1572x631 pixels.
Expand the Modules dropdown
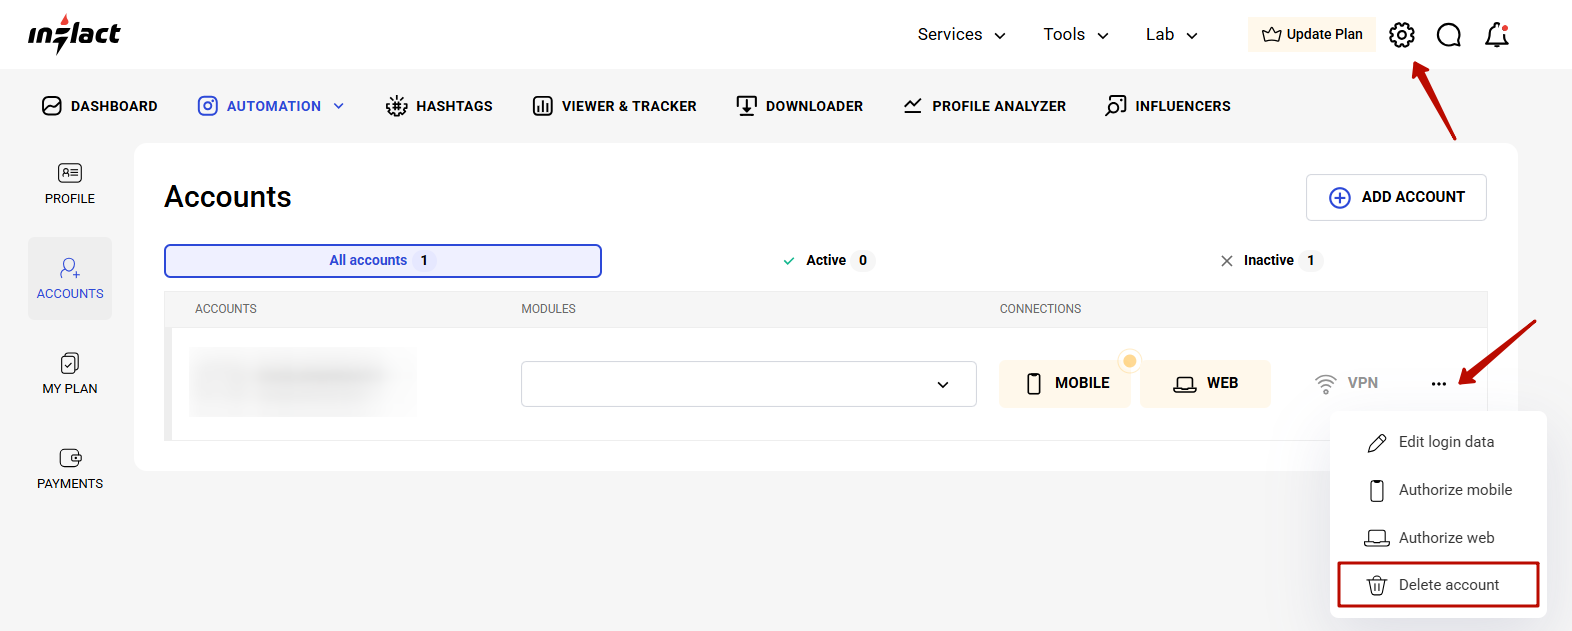[748, 384]
